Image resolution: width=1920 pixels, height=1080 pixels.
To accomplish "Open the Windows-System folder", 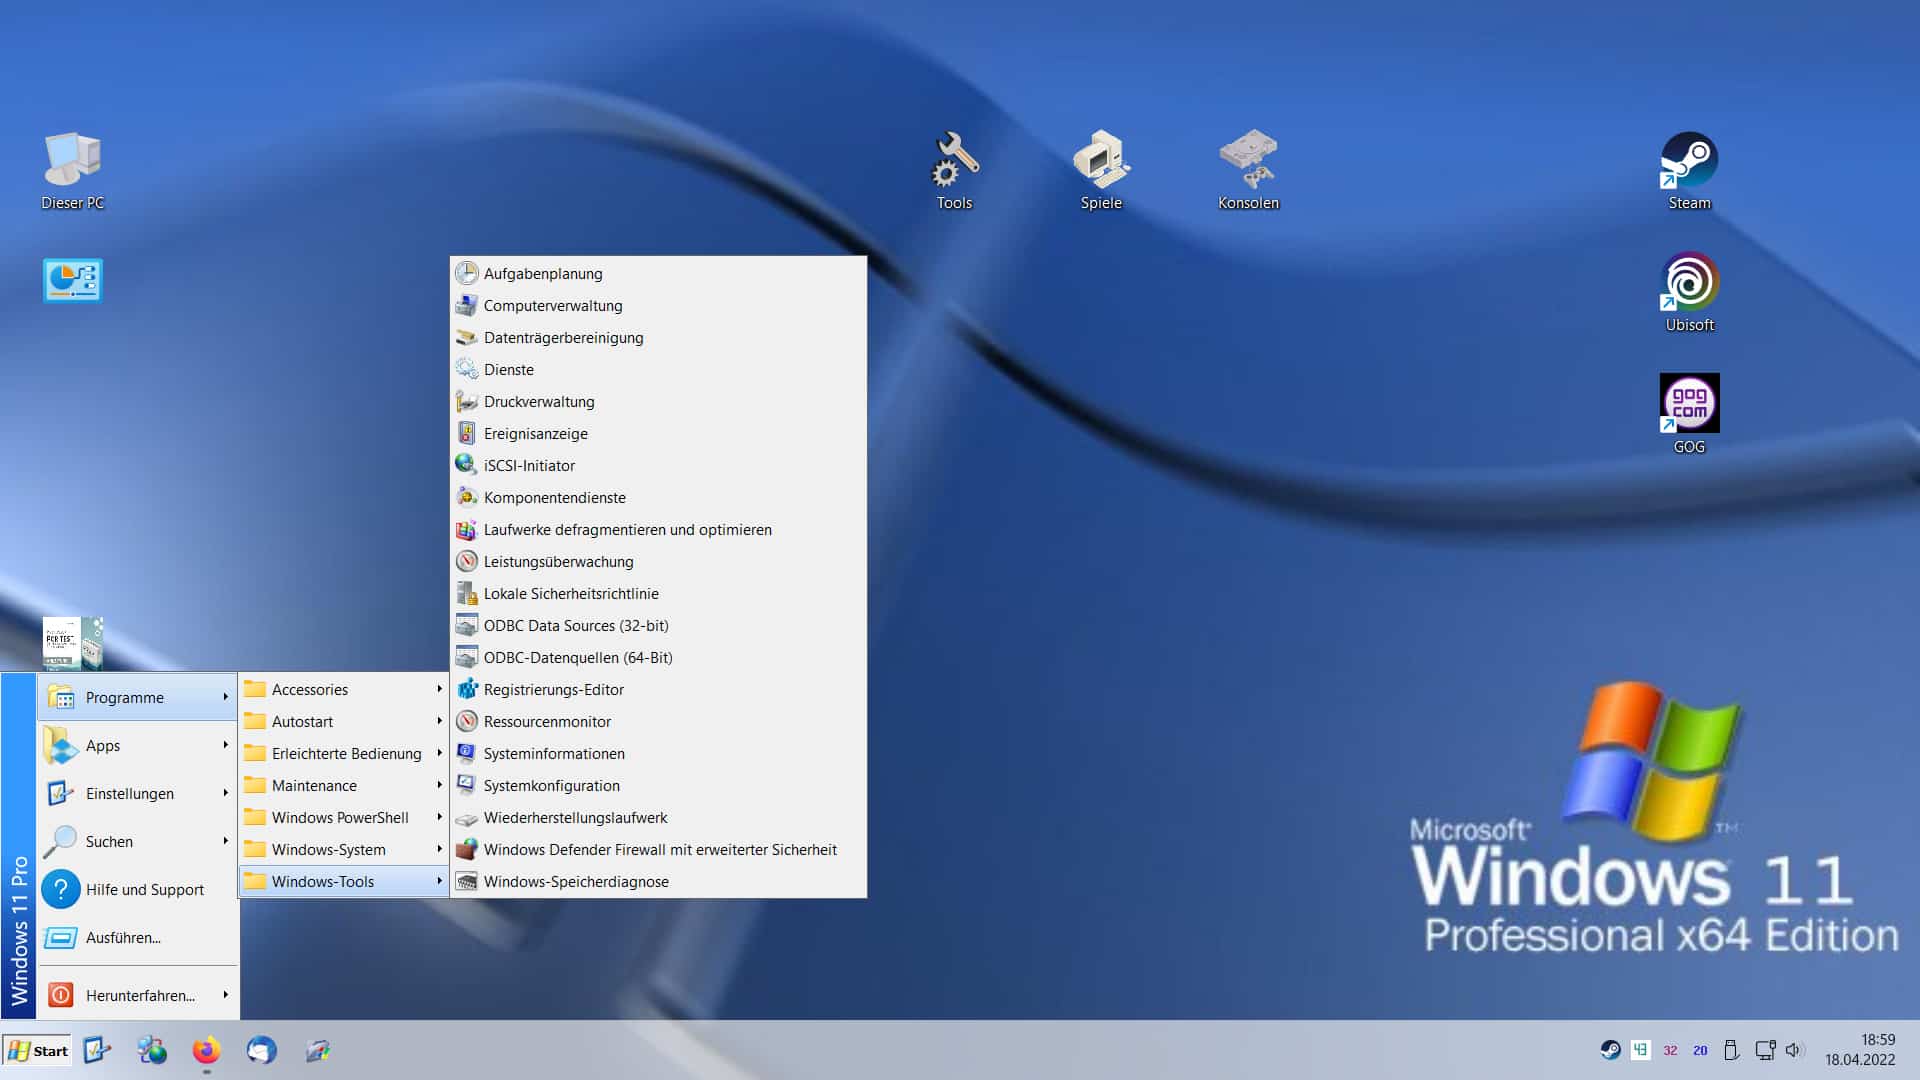I will pos(344,849).
